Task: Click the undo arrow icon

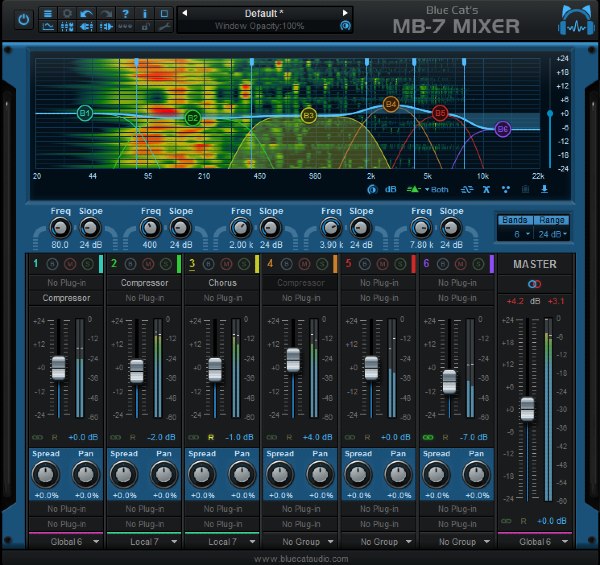Action: 86,13
